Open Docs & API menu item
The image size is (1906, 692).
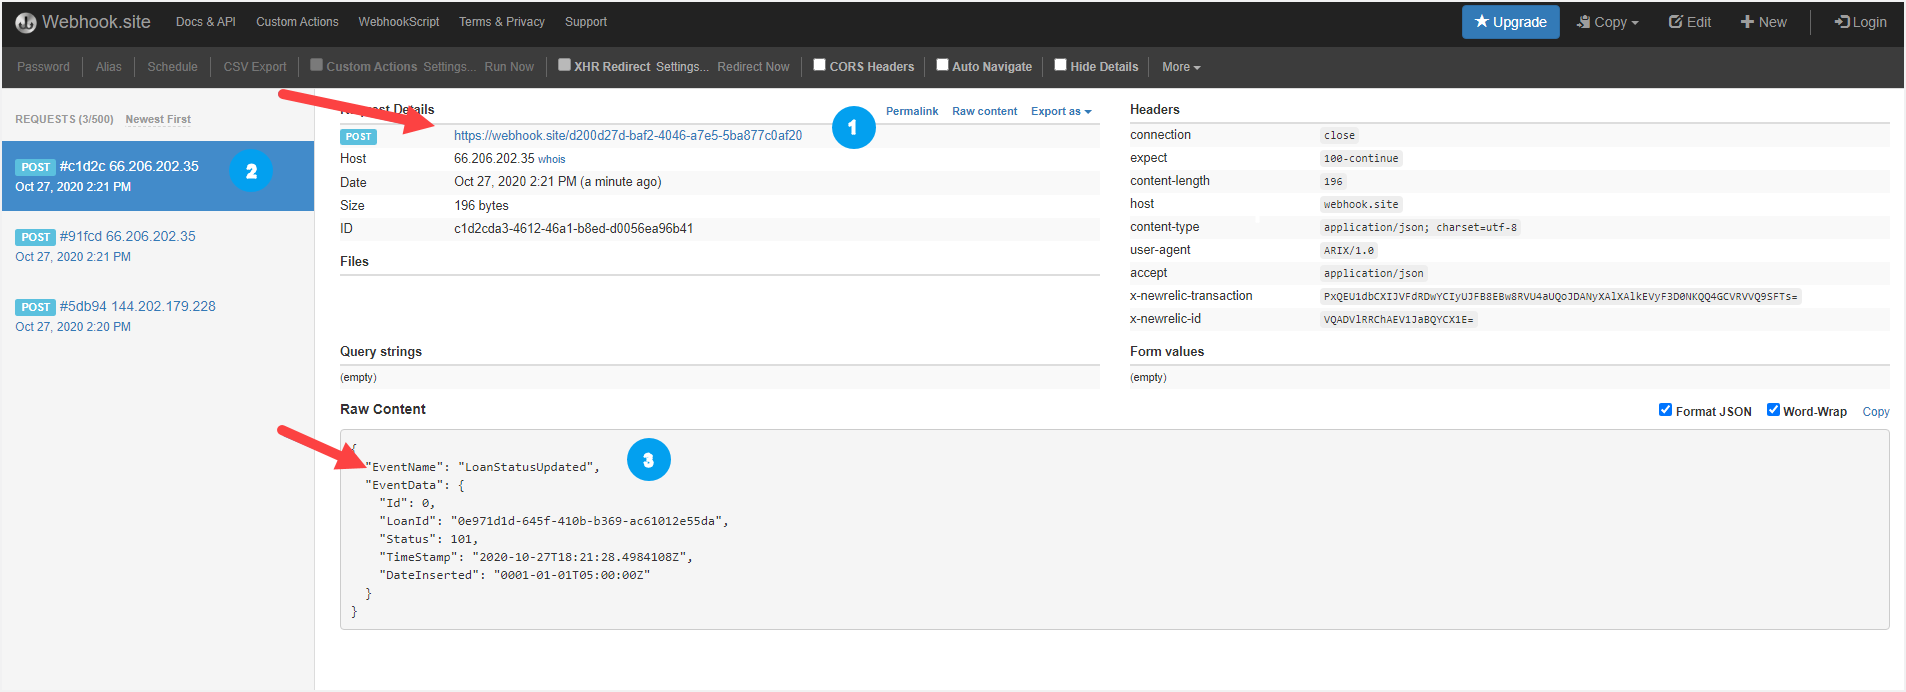pyautogui.click(x=206, y=22)
